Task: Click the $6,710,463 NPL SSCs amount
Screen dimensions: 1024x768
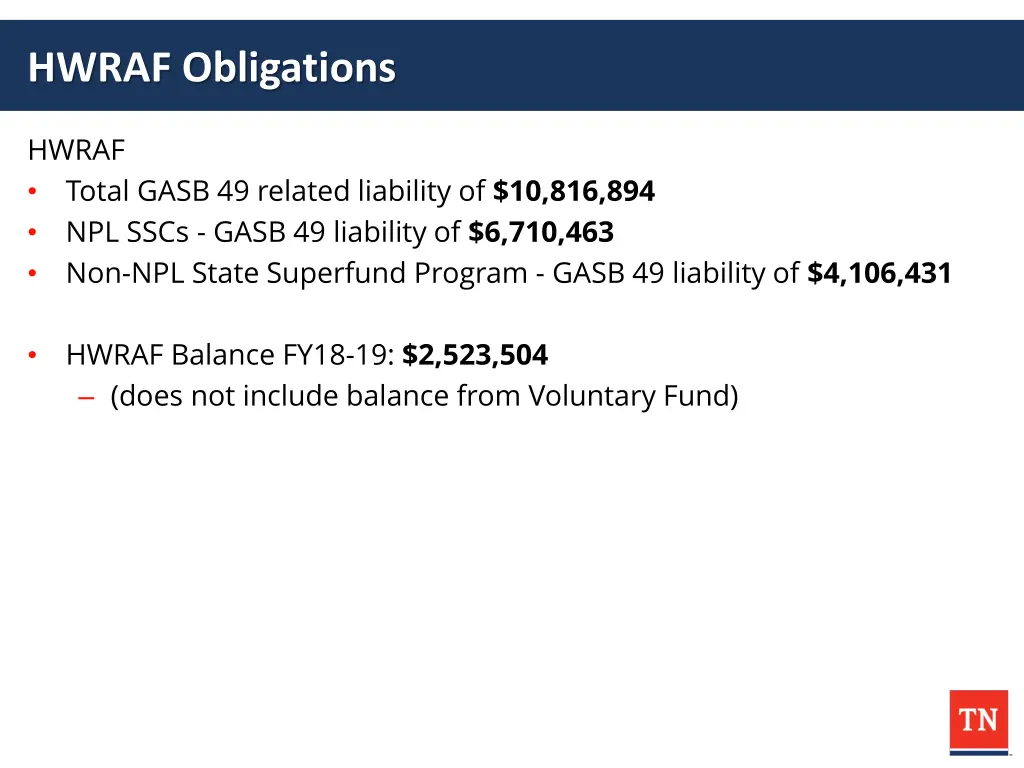Action: (541, 232)
